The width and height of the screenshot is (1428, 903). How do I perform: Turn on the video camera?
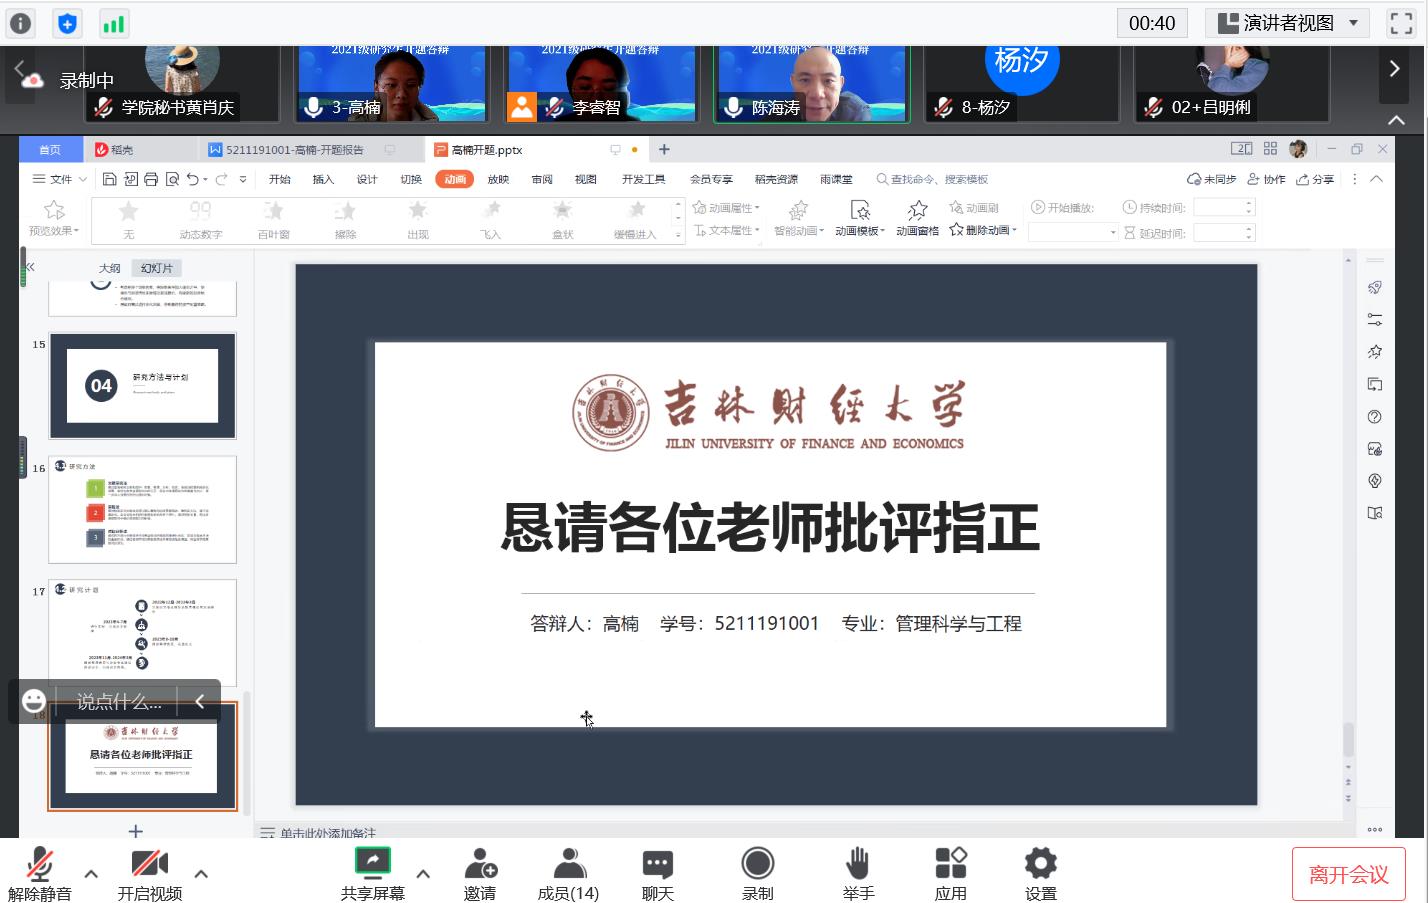coord(149,863)
